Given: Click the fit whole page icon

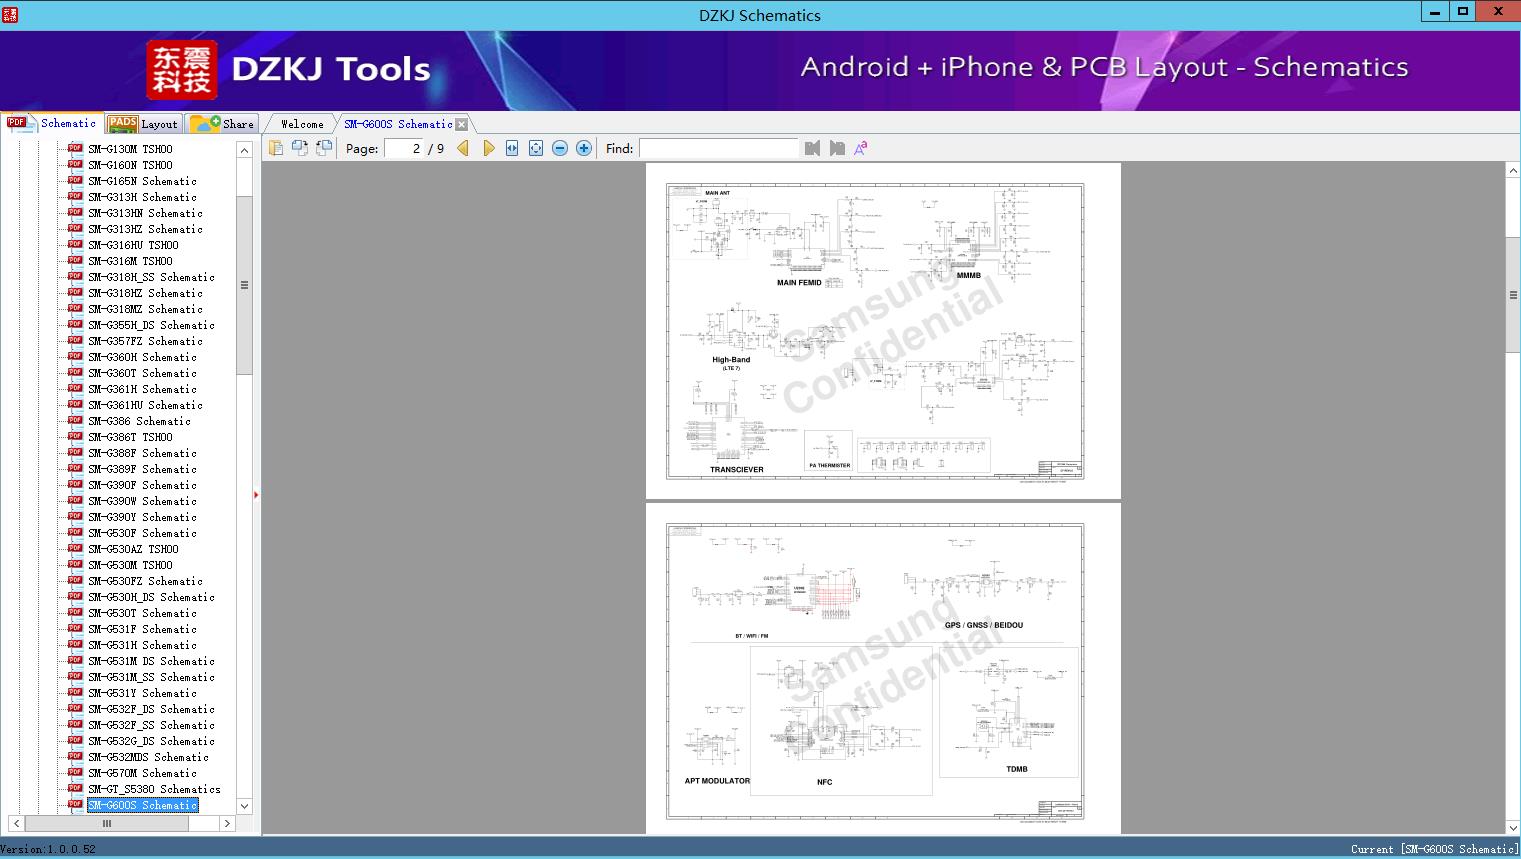Looking at the screenshot, I should click(x=536, y=147).
